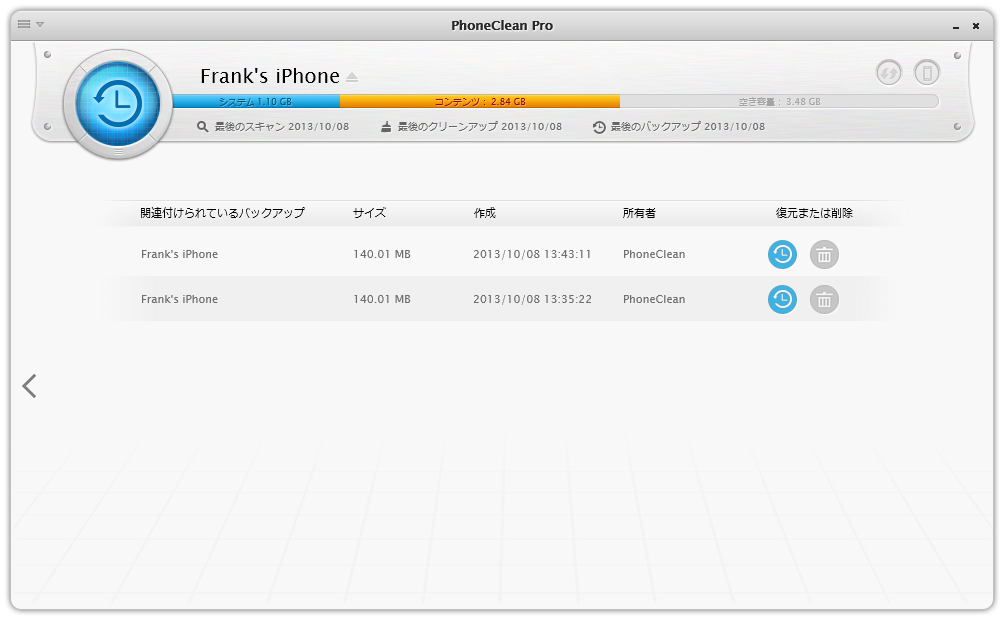Click PhoneClean owner in the 13:35:22 row
Viewport: 1004px width, 620px height.
pyautogui.click(x=654, y=299)
